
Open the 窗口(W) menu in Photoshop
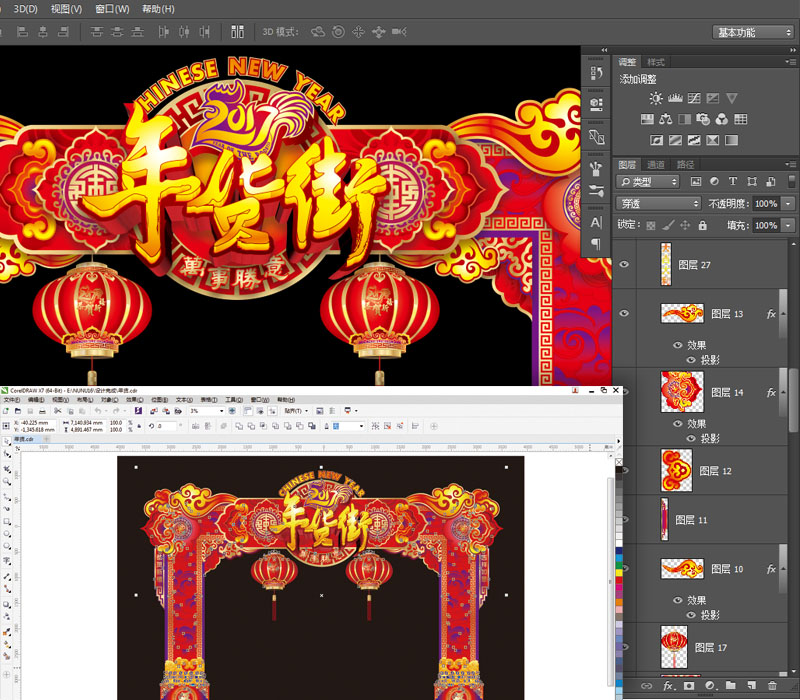[x=112, y=9]
